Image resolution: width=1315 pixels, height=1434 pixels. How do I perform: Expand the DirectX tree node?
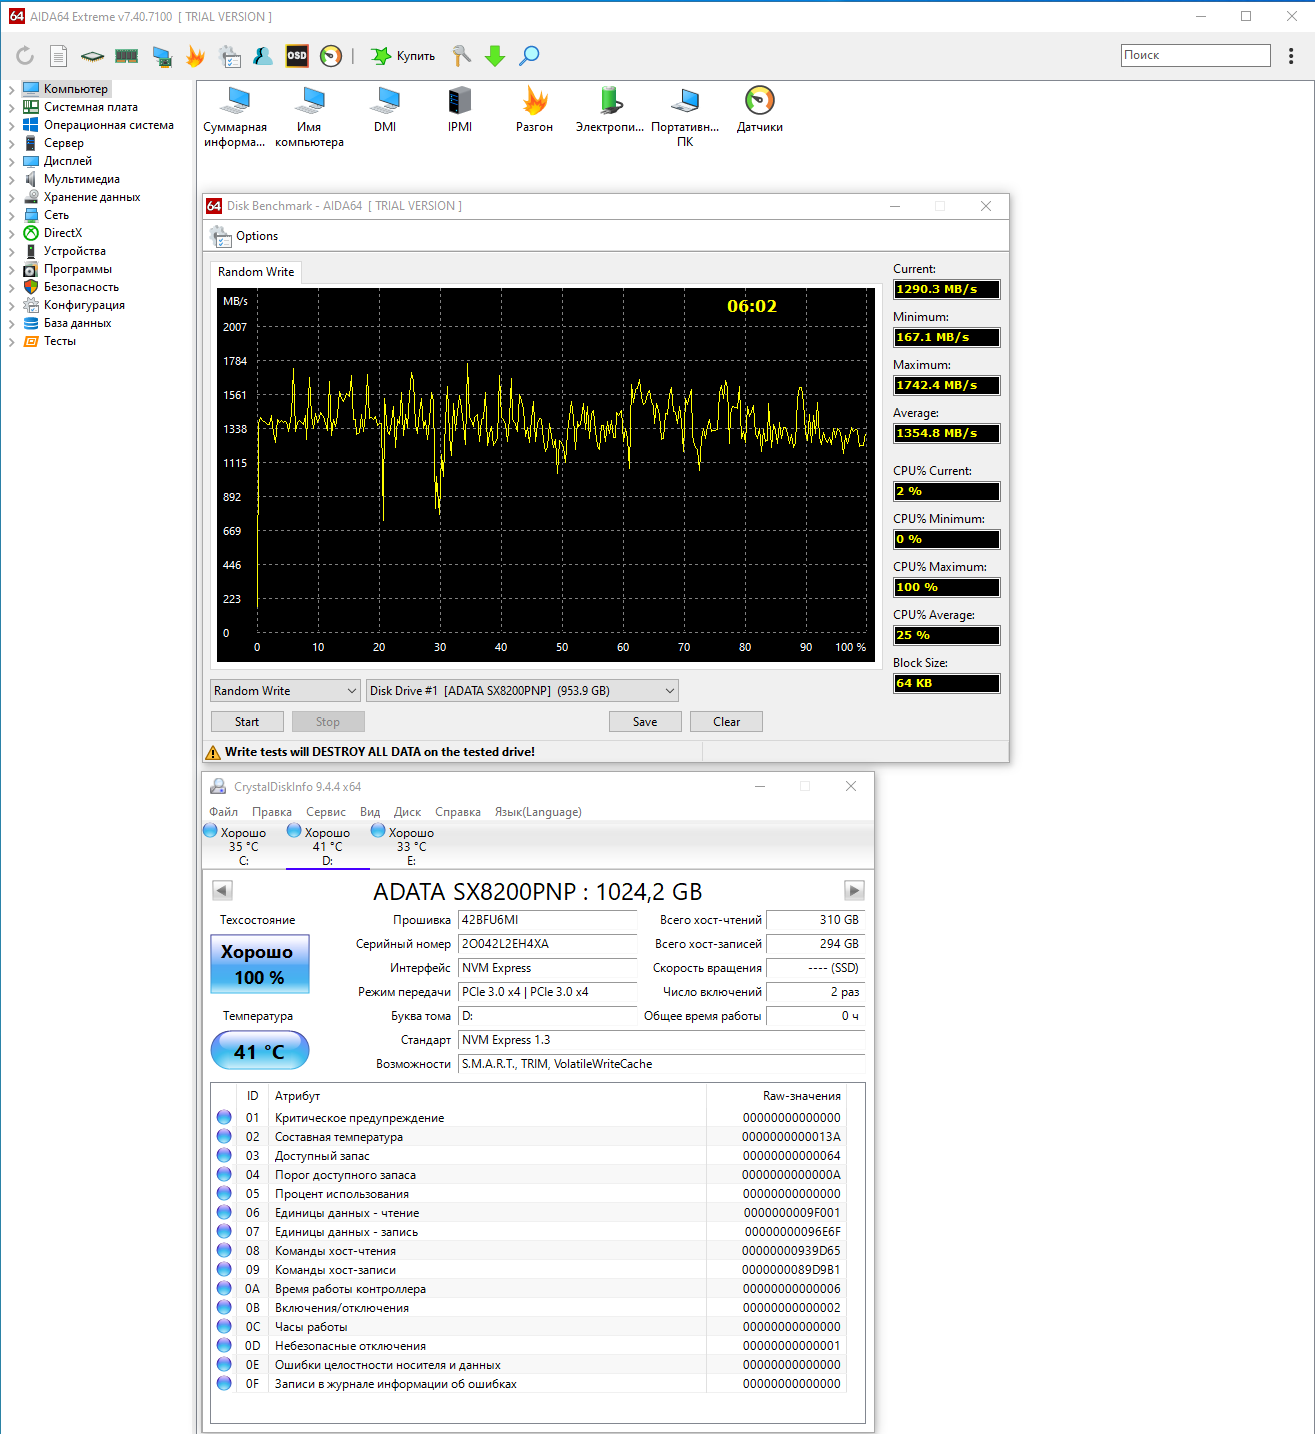pos(12,233)
